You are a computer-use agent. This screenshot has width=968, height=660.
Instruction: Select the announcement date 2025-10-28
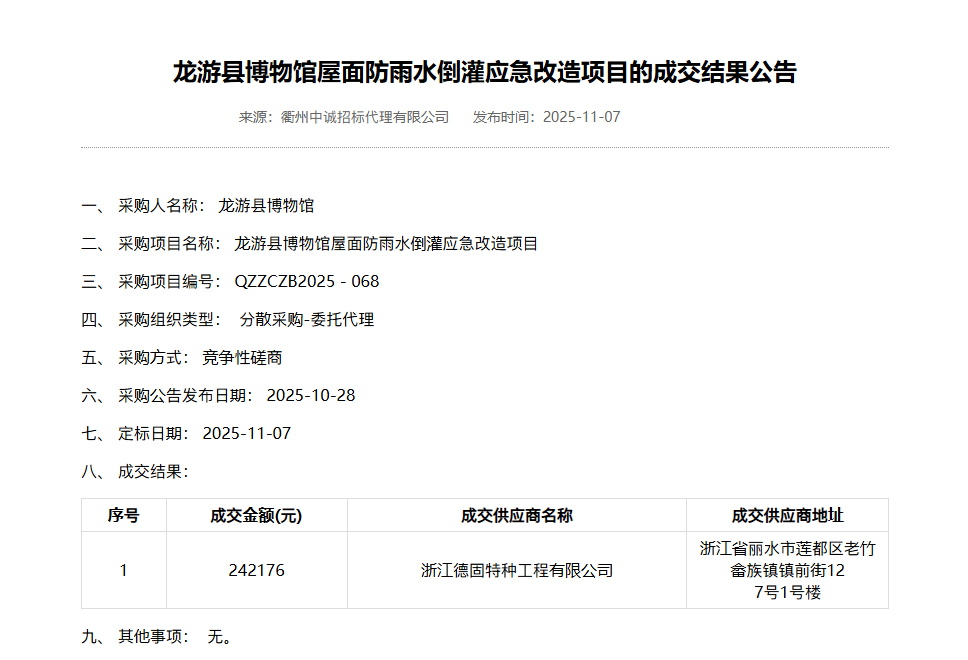pyautogui.click(x=311, y=396)
